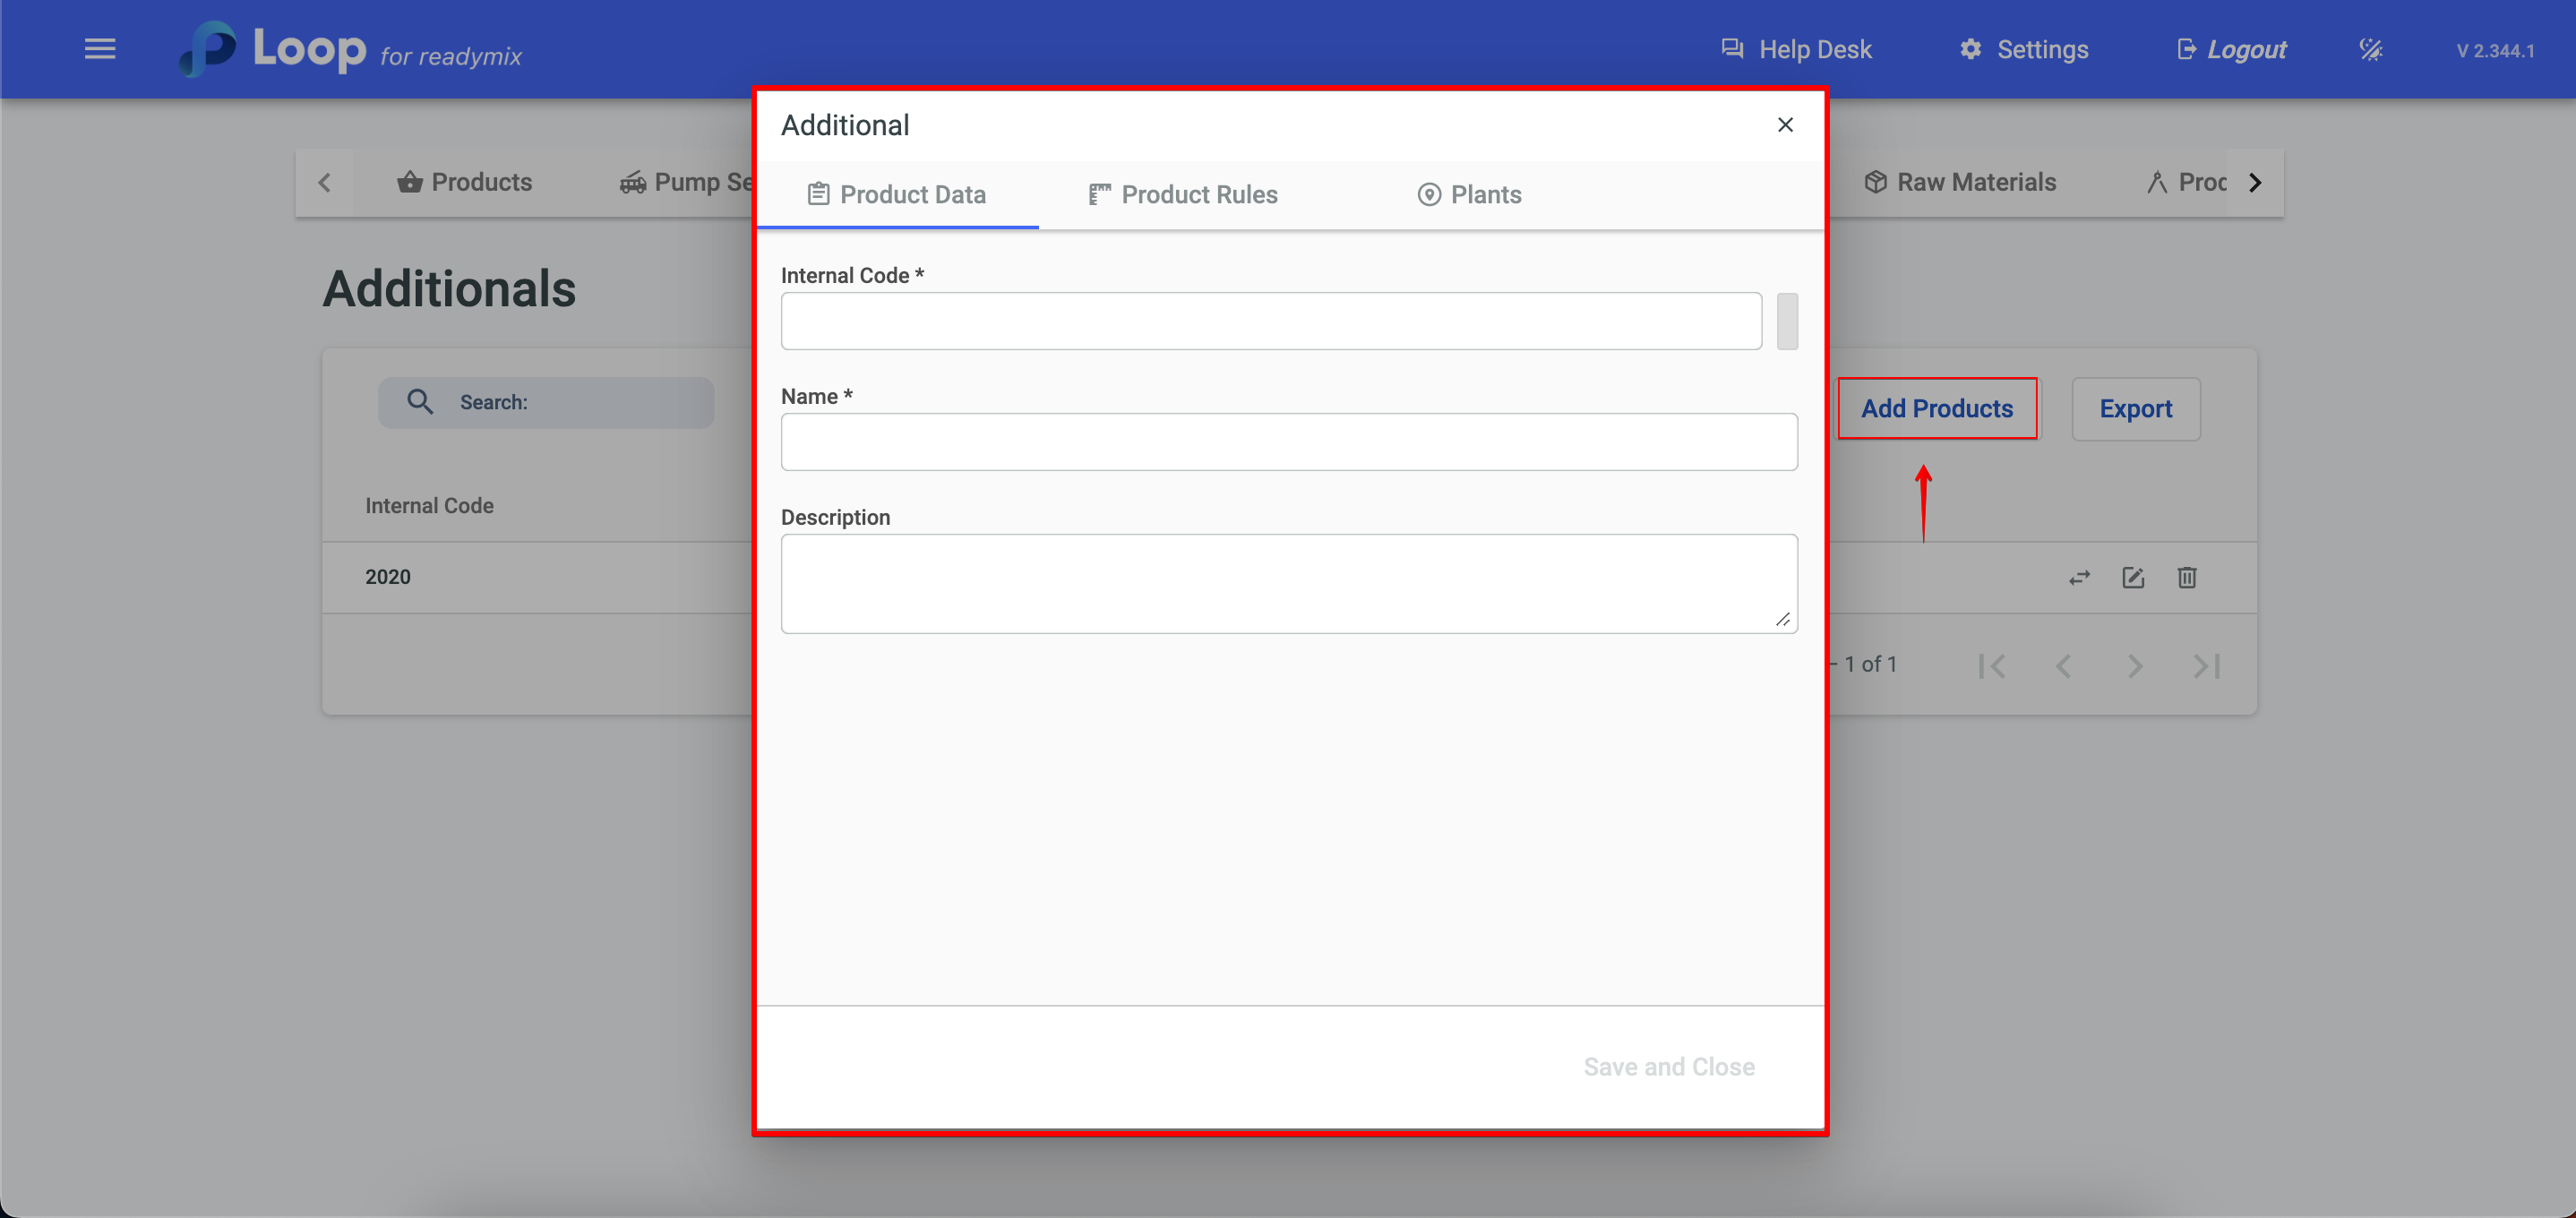Go to next page chevron

click(2135, 666)
